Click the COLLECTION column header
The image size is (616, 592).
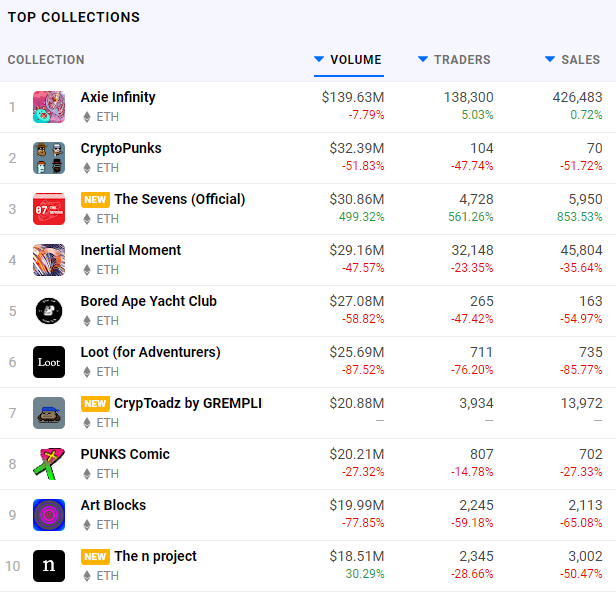pyautogui.click(x=46, y=60)
